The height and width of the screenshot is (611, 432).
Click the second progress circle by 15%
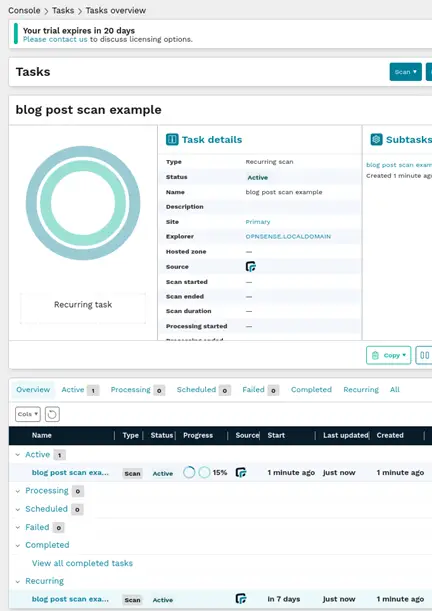pyautogui.click(x=205, y=473)
